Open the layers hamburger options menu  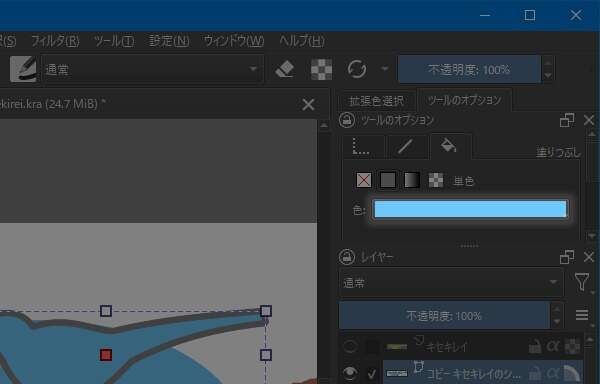point(582,315)
